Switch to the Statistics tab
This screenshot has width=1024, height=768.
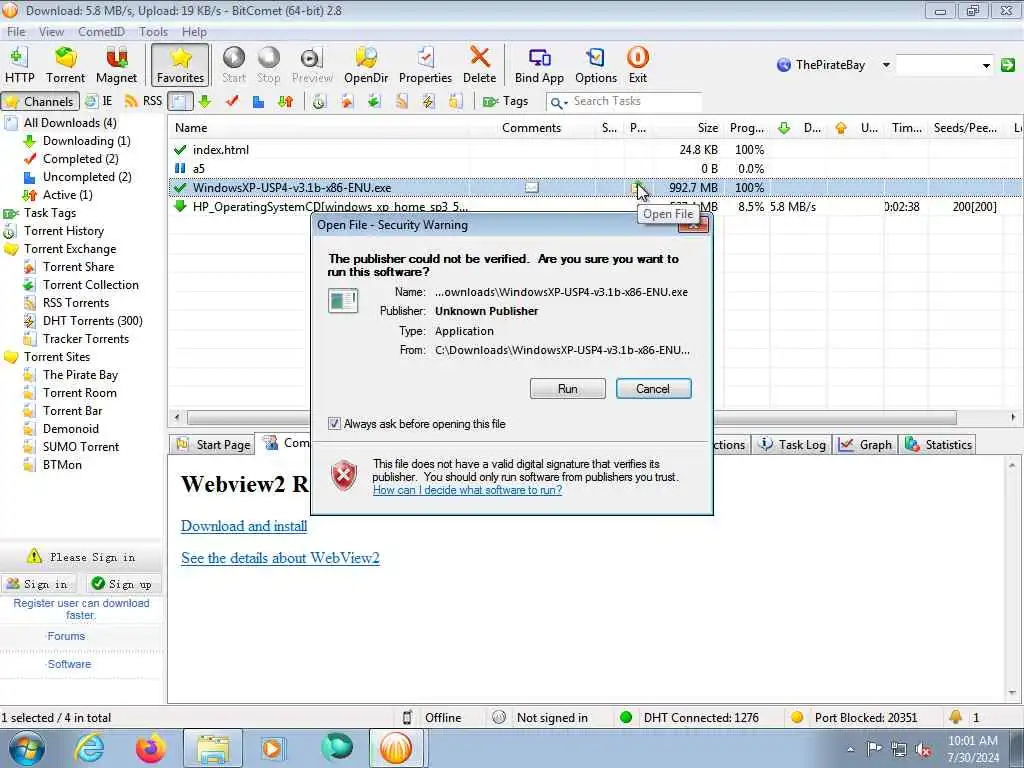938,445
